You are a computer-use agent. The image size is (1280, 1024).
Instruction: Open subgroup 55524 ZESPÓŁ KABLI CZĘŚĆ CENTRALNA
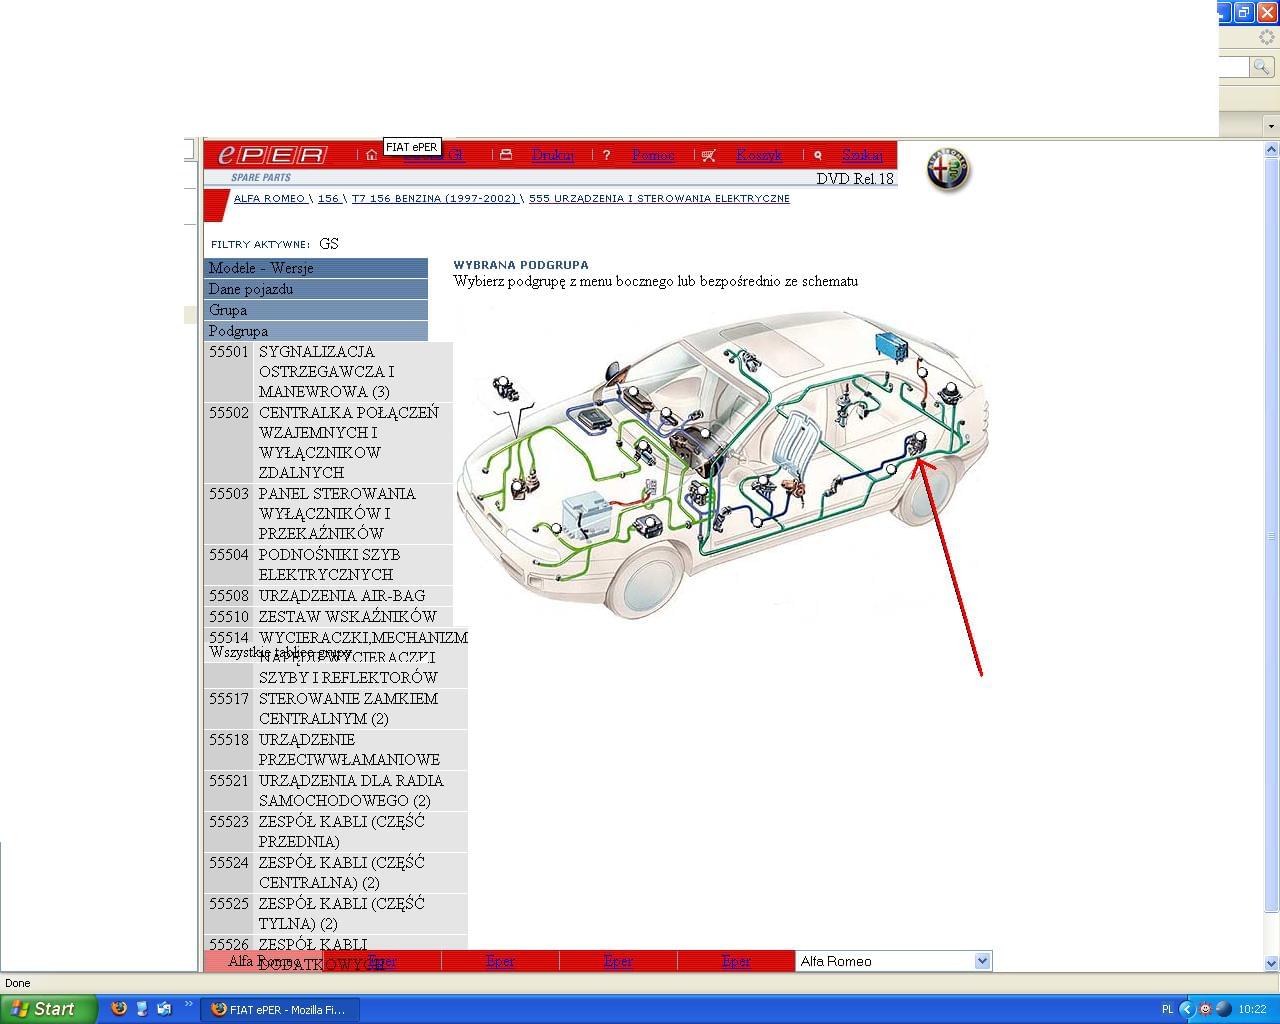tap(336, 872)
